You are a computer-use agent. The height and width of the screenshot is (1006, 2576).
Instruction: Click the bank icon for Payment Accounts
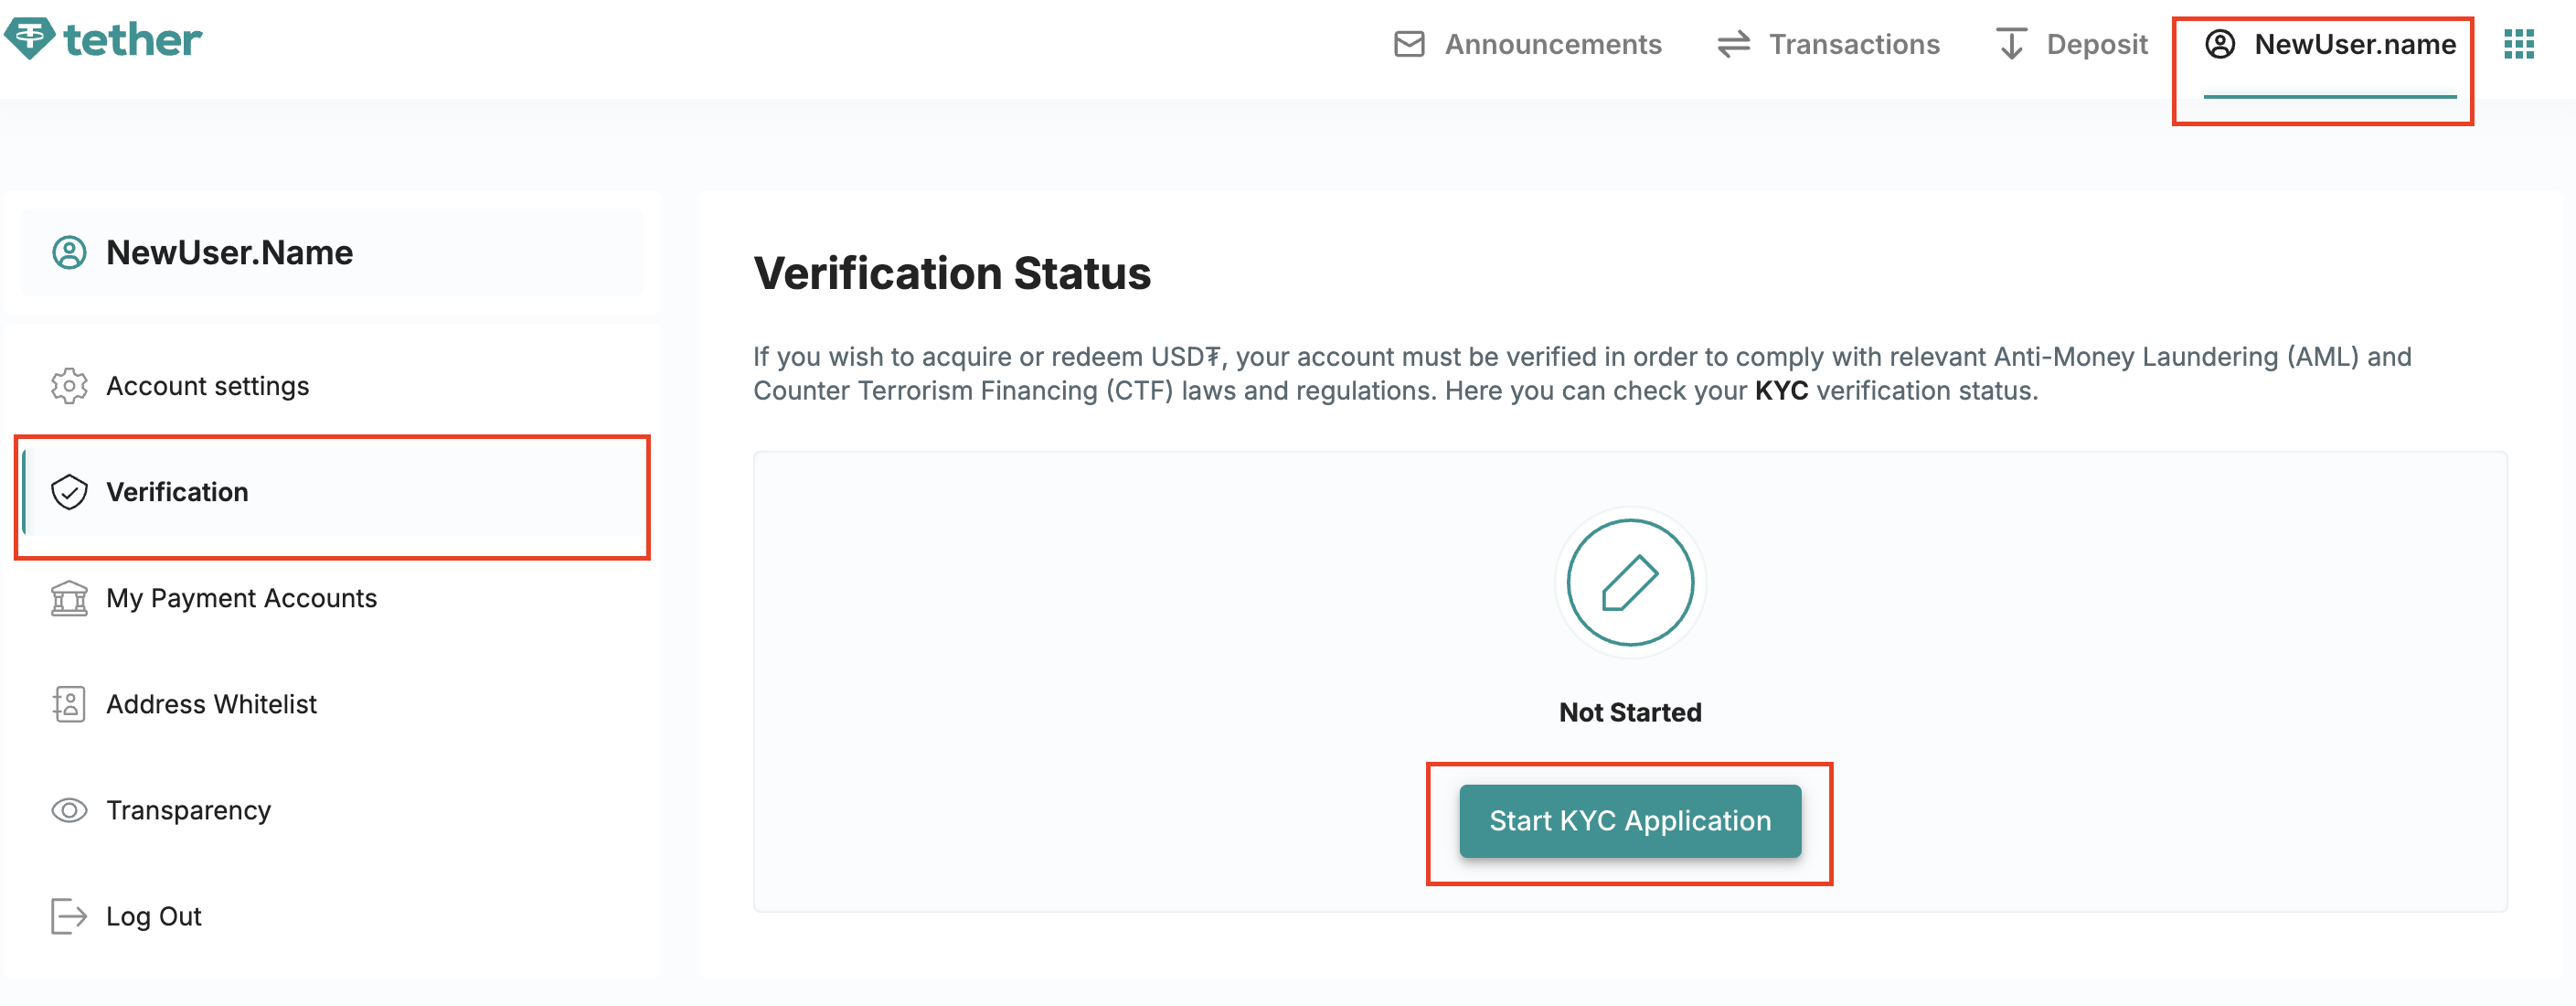[69, 598]
